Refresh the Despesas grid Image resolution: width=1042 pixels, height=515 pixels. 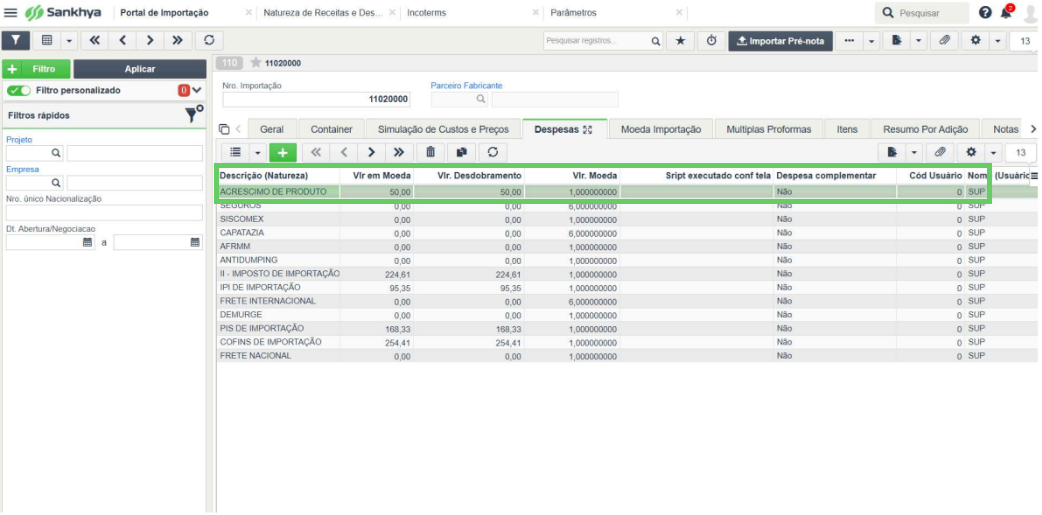(492, 152)
